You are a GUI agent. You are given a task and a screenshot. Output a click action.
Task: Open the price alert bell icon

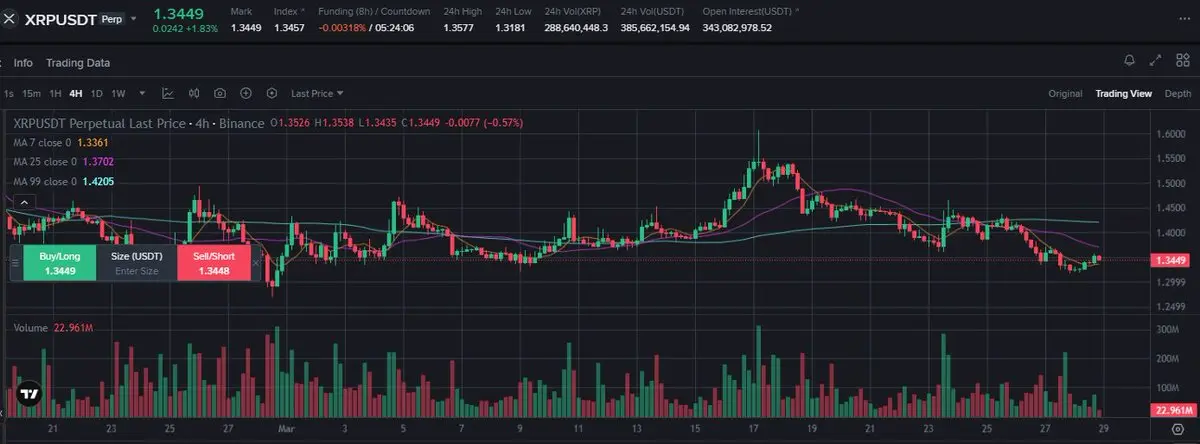click(1130, 61)
